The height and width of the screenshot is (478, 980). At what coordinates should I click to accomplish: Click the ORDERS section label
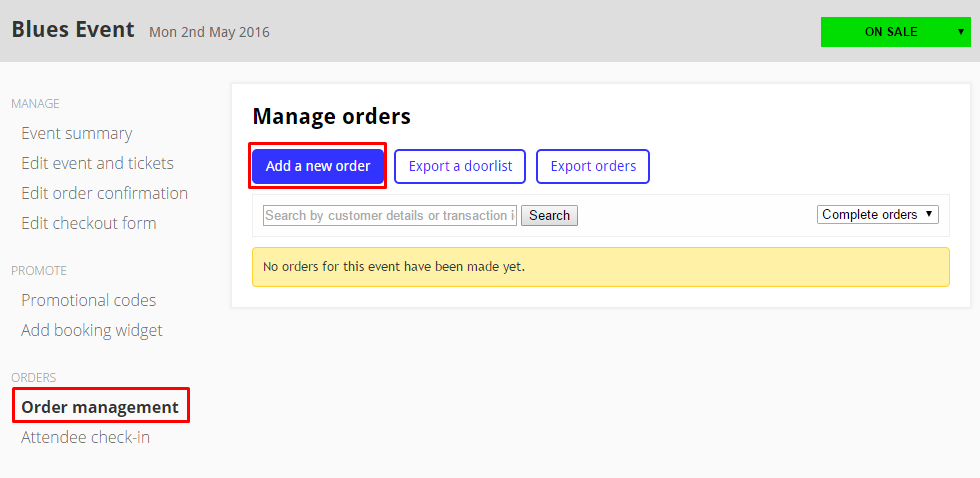click(x=34, y=377)
